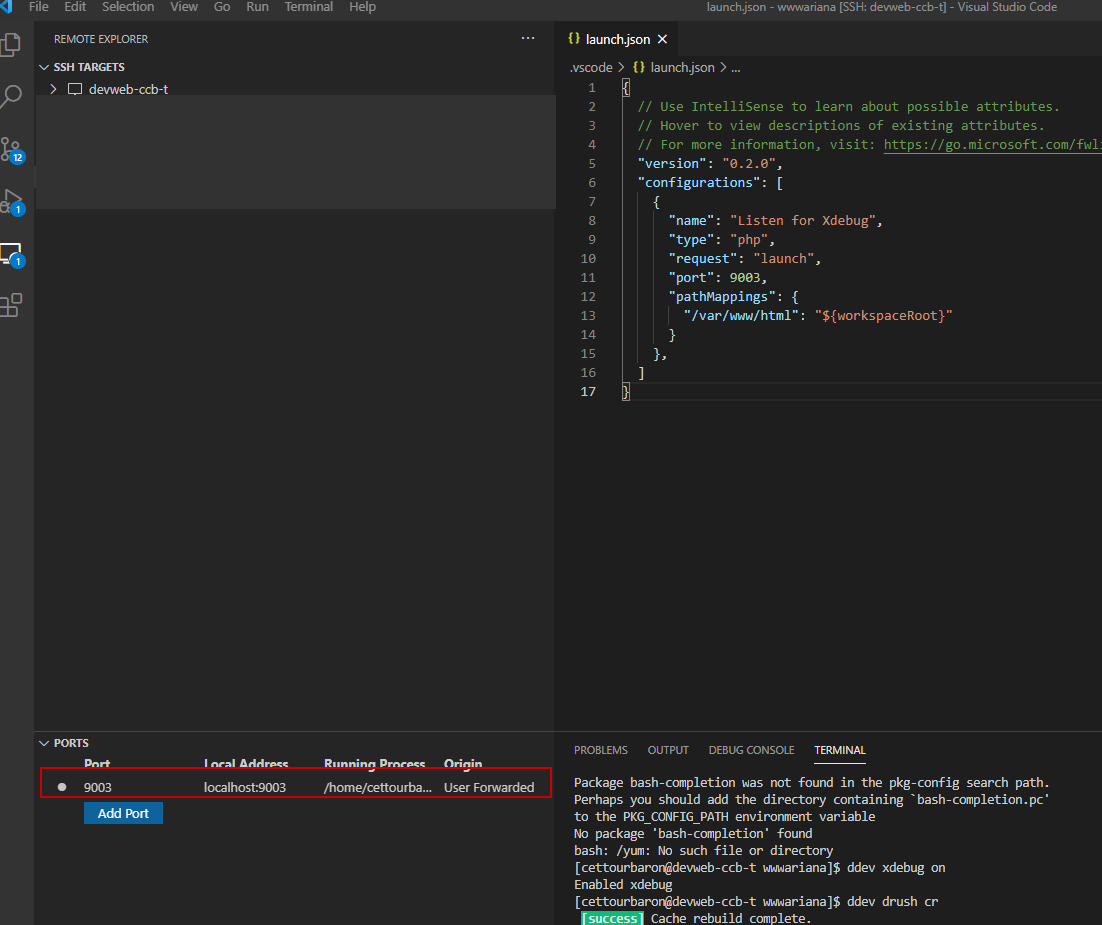Click the "${workspaceRoot}" value in editor
The width and height of the screenshot is (1102, 925).
tap(884, 316)
